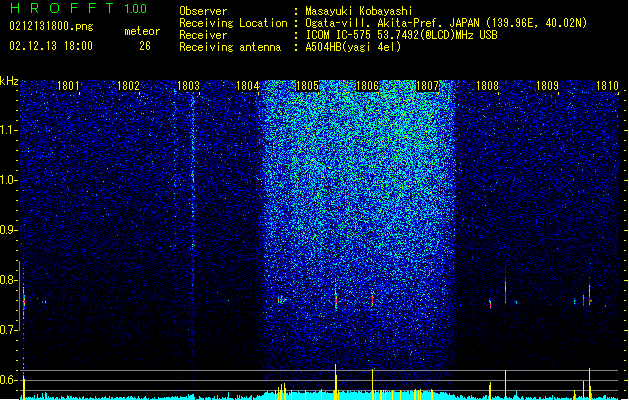Click the 1805 time marker

pyautogui.click(x=307, y=86)
